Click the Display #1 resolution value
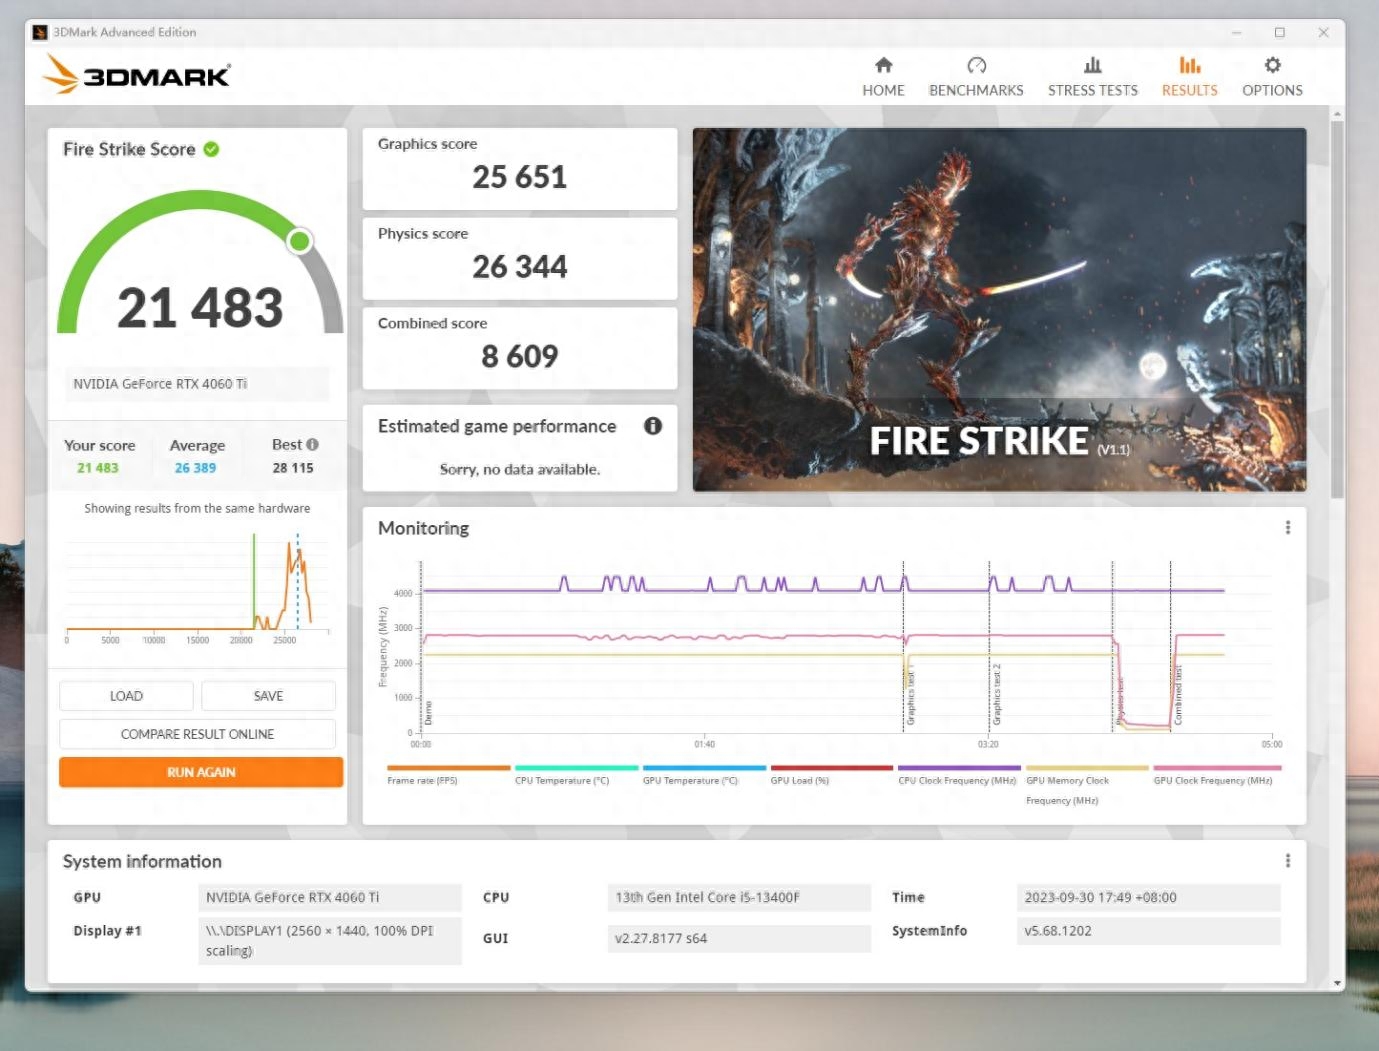Viewport: 1379px width, 1051px height. coord(330,940)
